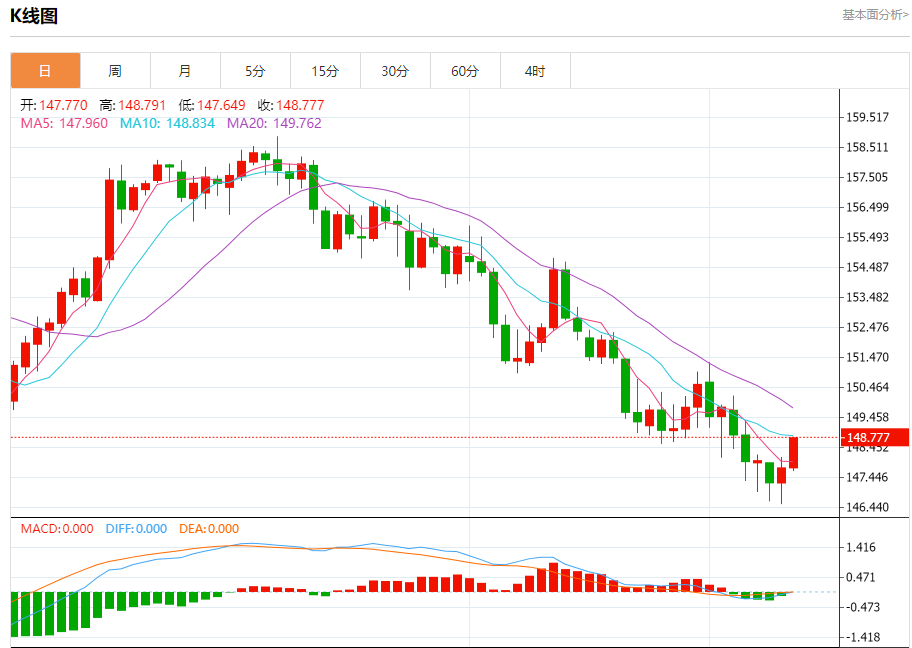
Task: Open the 4时 timeframe tab
Action: point(535,71)
